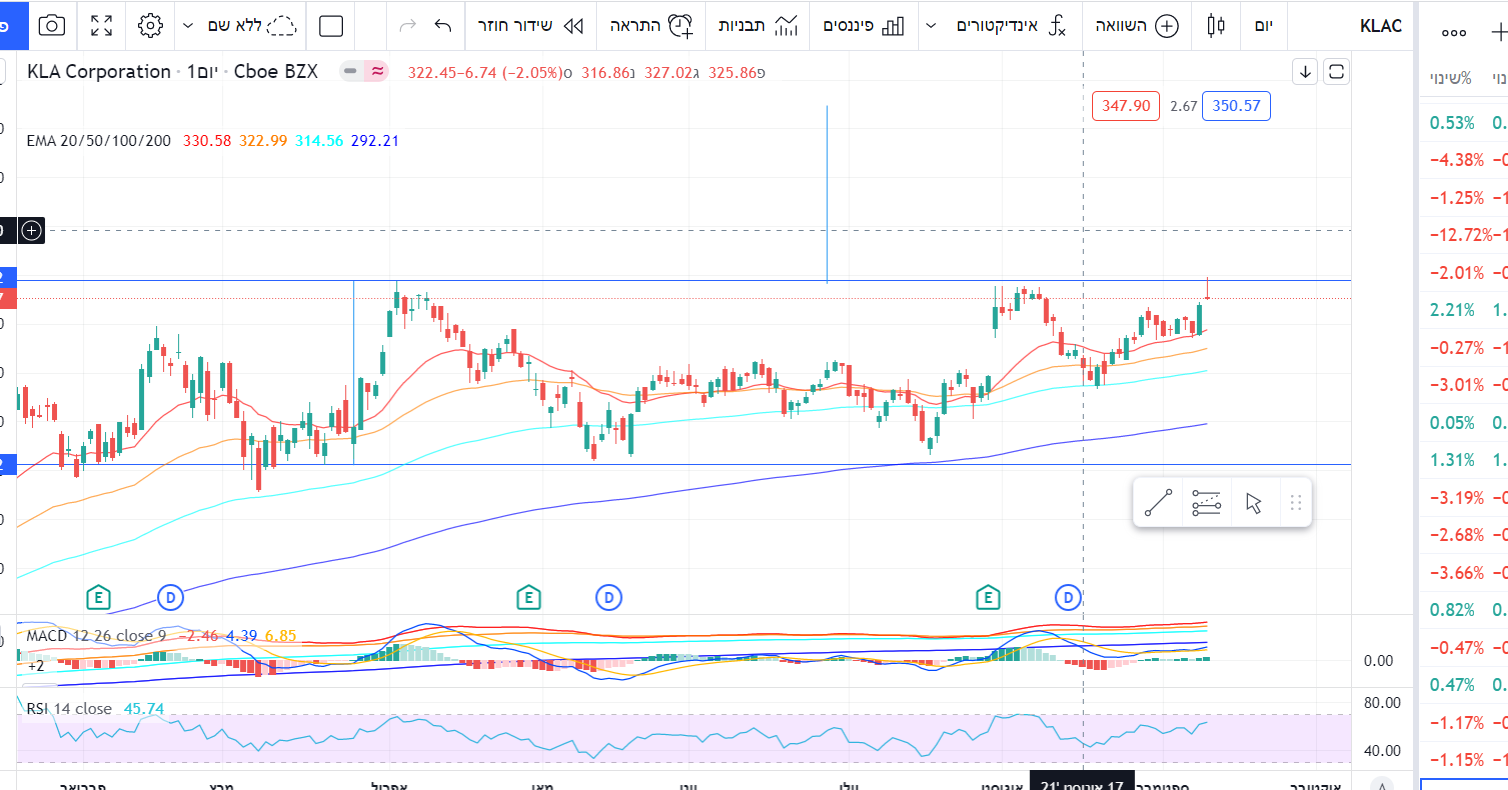Click the drag handle of the drawing toolbar
Viewport: 1508px width, 790px height.
tap(1295, 503)
